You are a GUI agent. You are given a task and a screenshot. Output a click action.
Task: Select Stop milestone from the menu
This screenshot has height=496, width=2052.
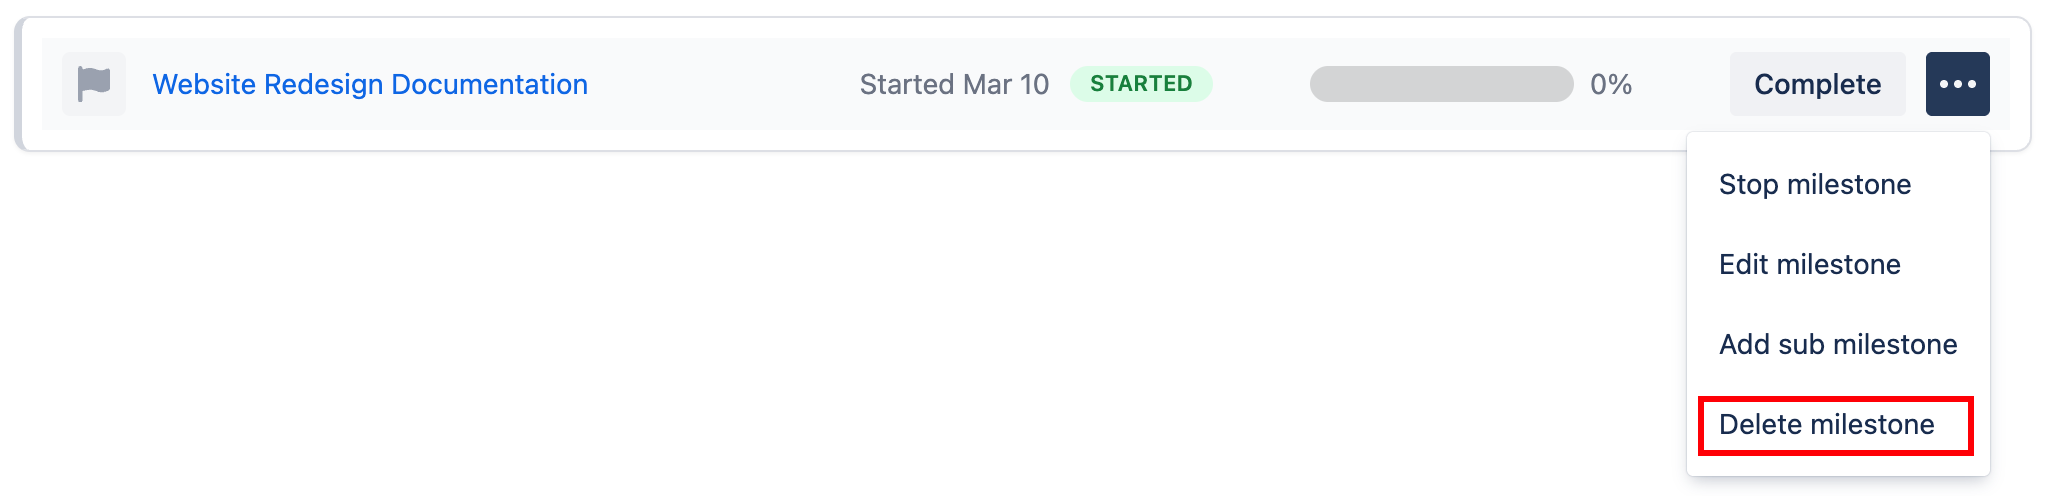tap(1814, 185)
